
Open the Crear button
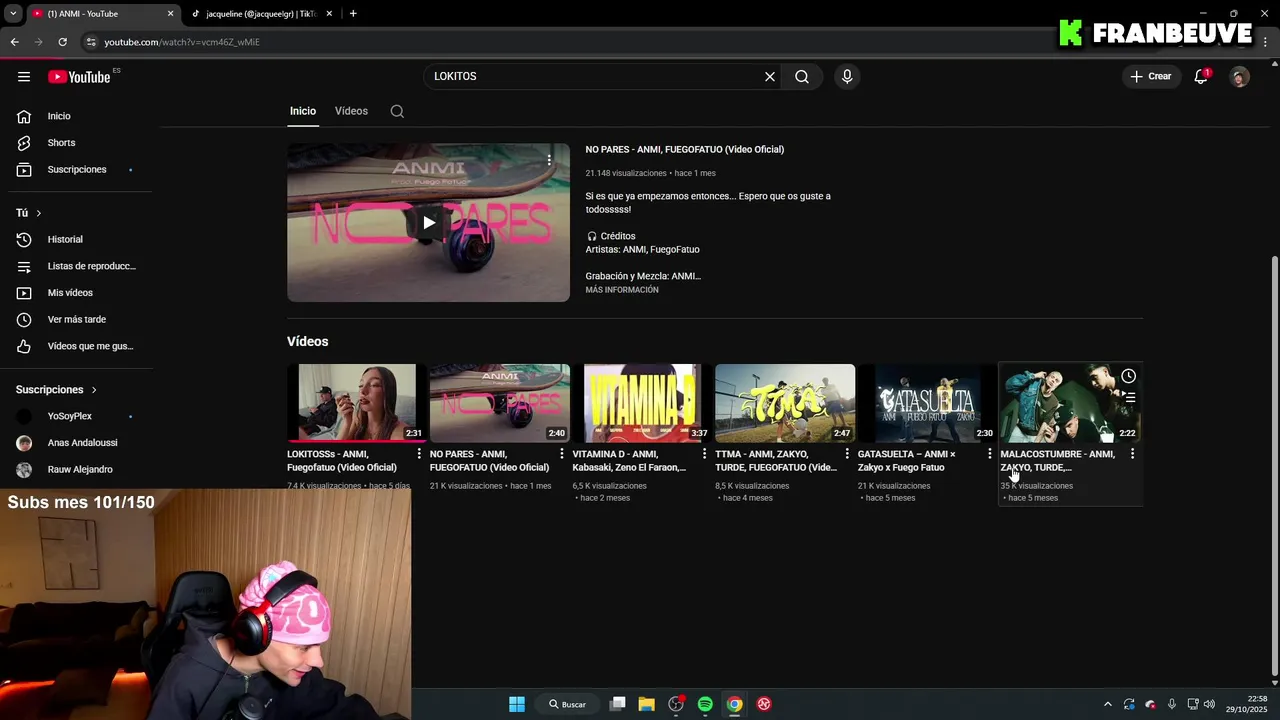(1151, 77)
